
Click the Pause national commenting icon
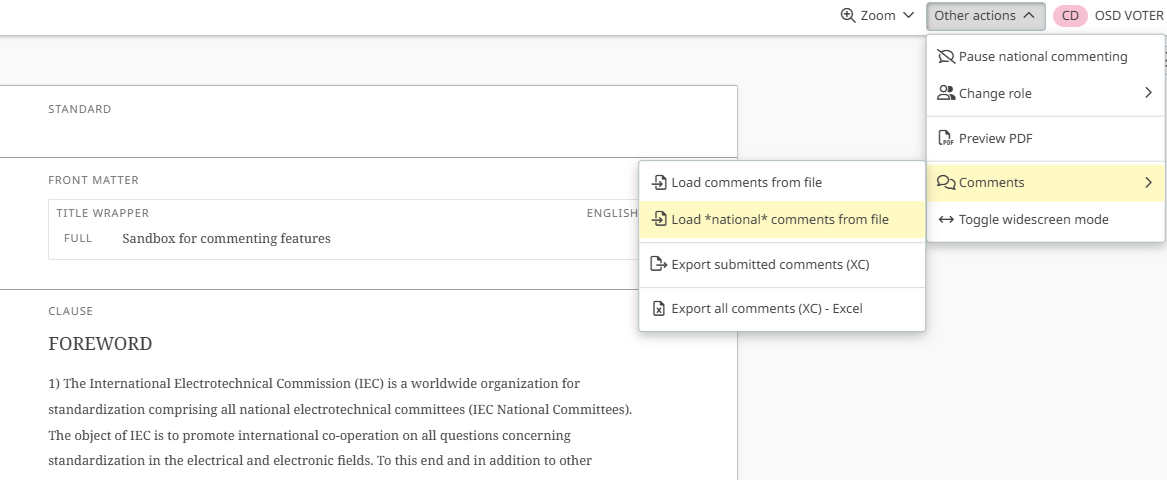click(x=946, y=57)
